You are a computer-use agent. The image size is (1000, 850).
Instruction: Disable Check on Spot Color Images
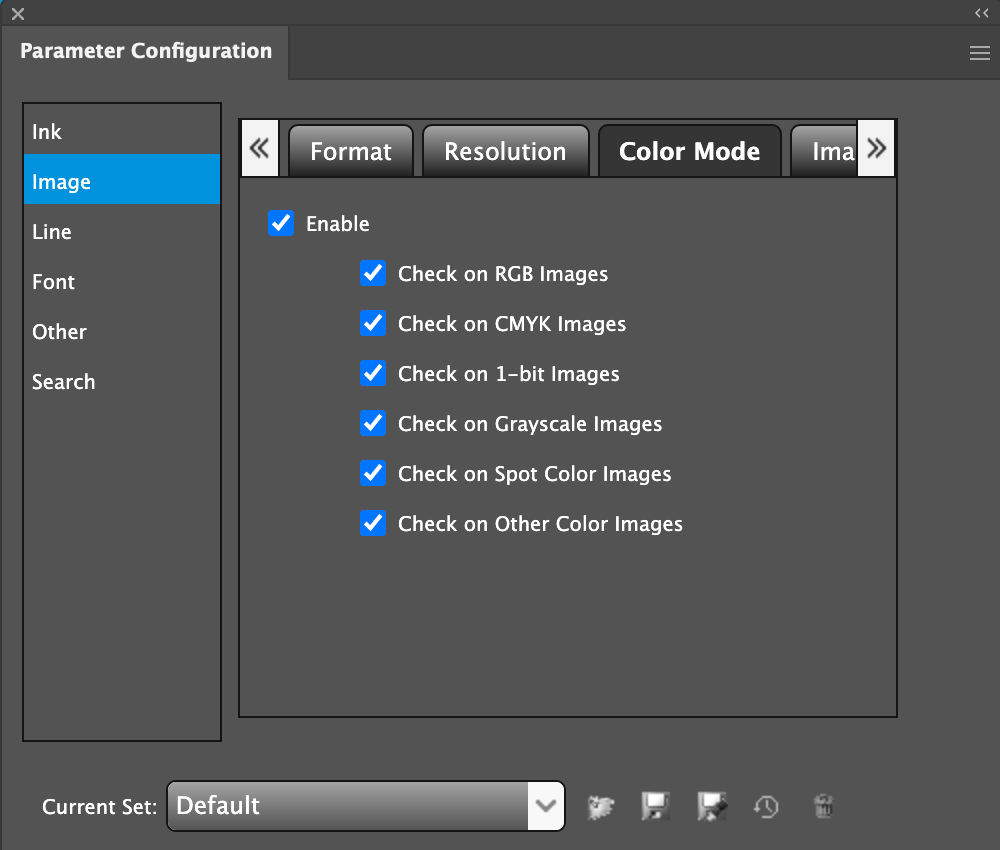373,473
